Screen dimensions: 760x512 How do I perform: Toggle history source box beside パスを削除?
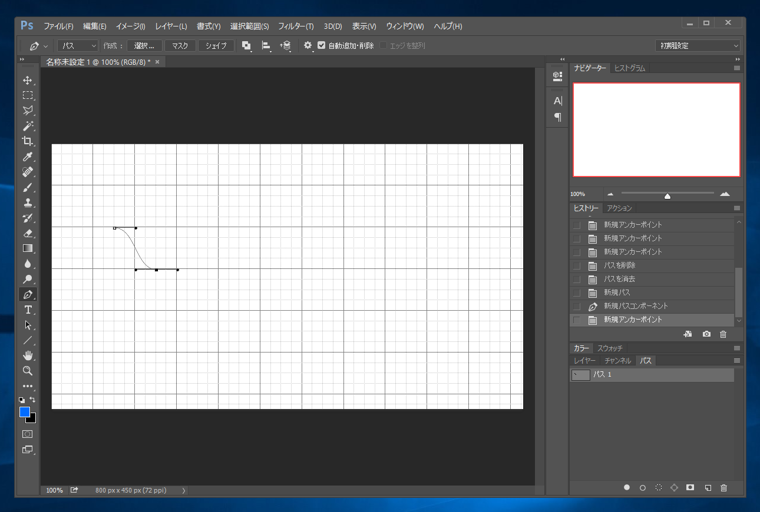click(x=577, y=266)
